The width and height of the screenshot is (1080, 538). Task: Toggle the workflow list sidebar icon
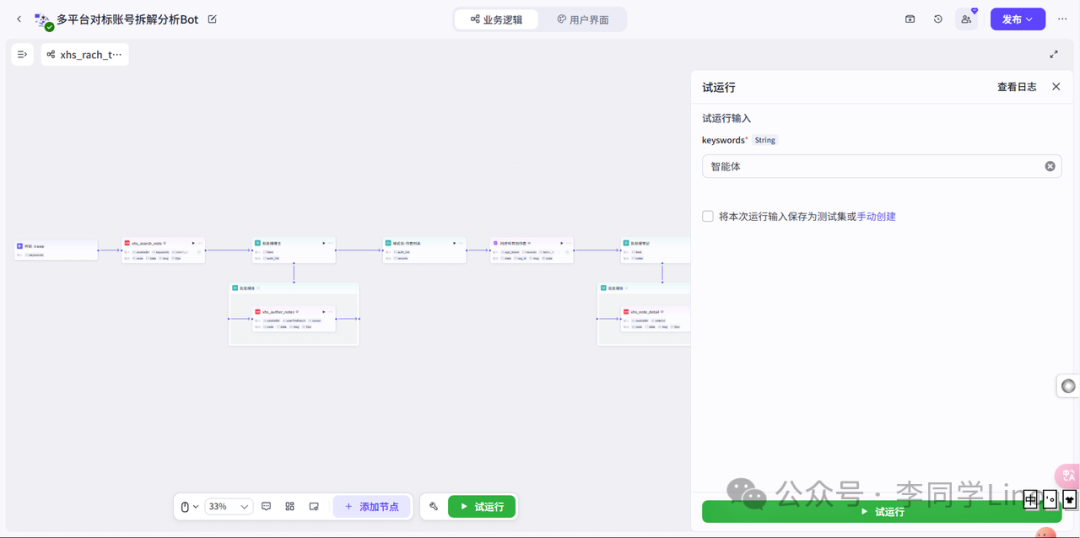point(23,54)
